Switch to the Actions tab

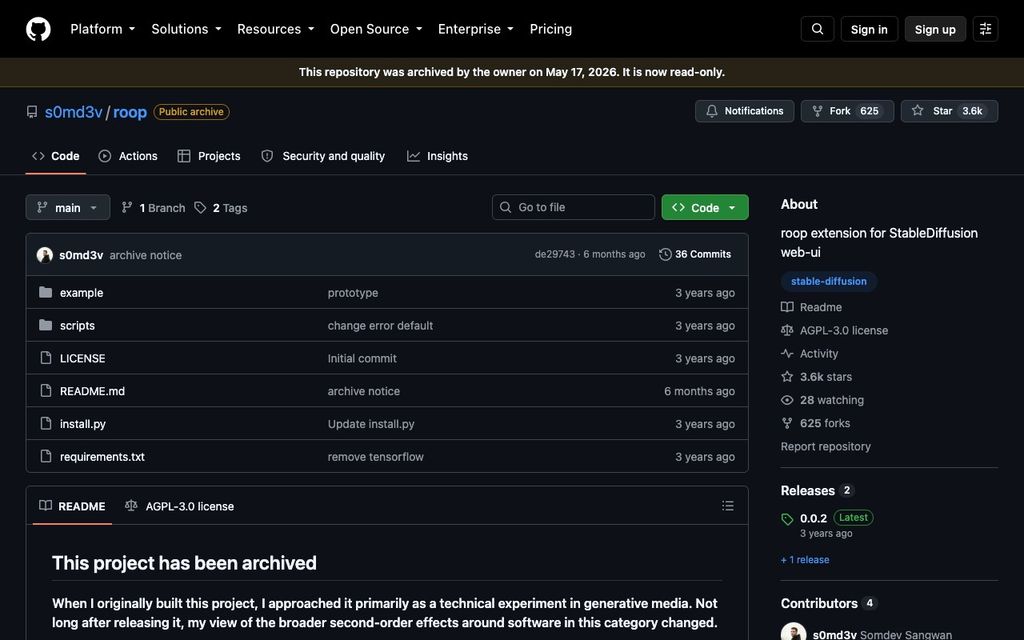(x=128, y=156)
